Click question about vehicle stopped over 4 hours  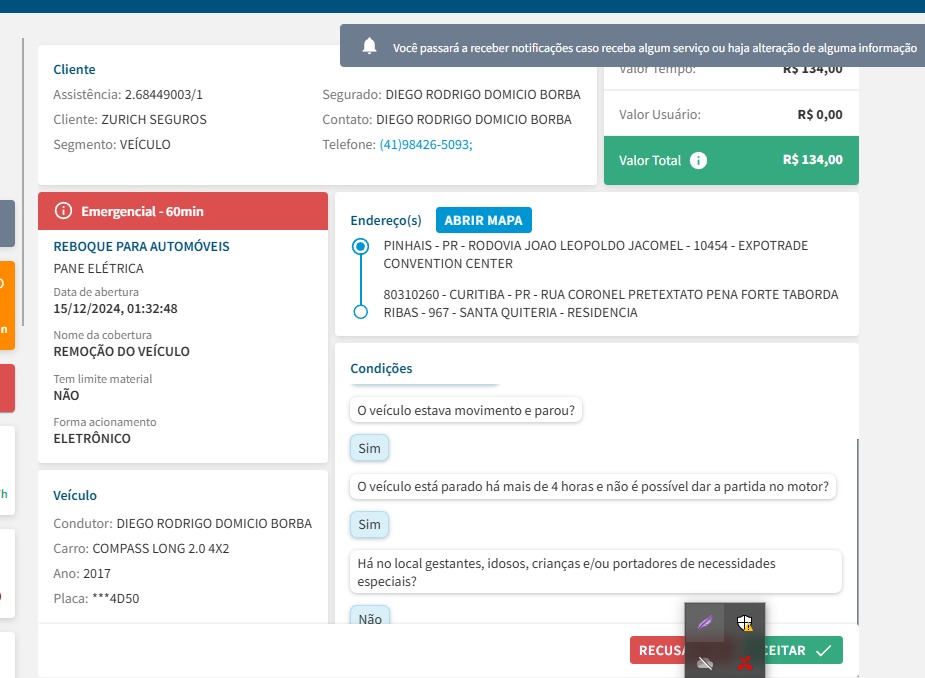(x=593, y=486)
